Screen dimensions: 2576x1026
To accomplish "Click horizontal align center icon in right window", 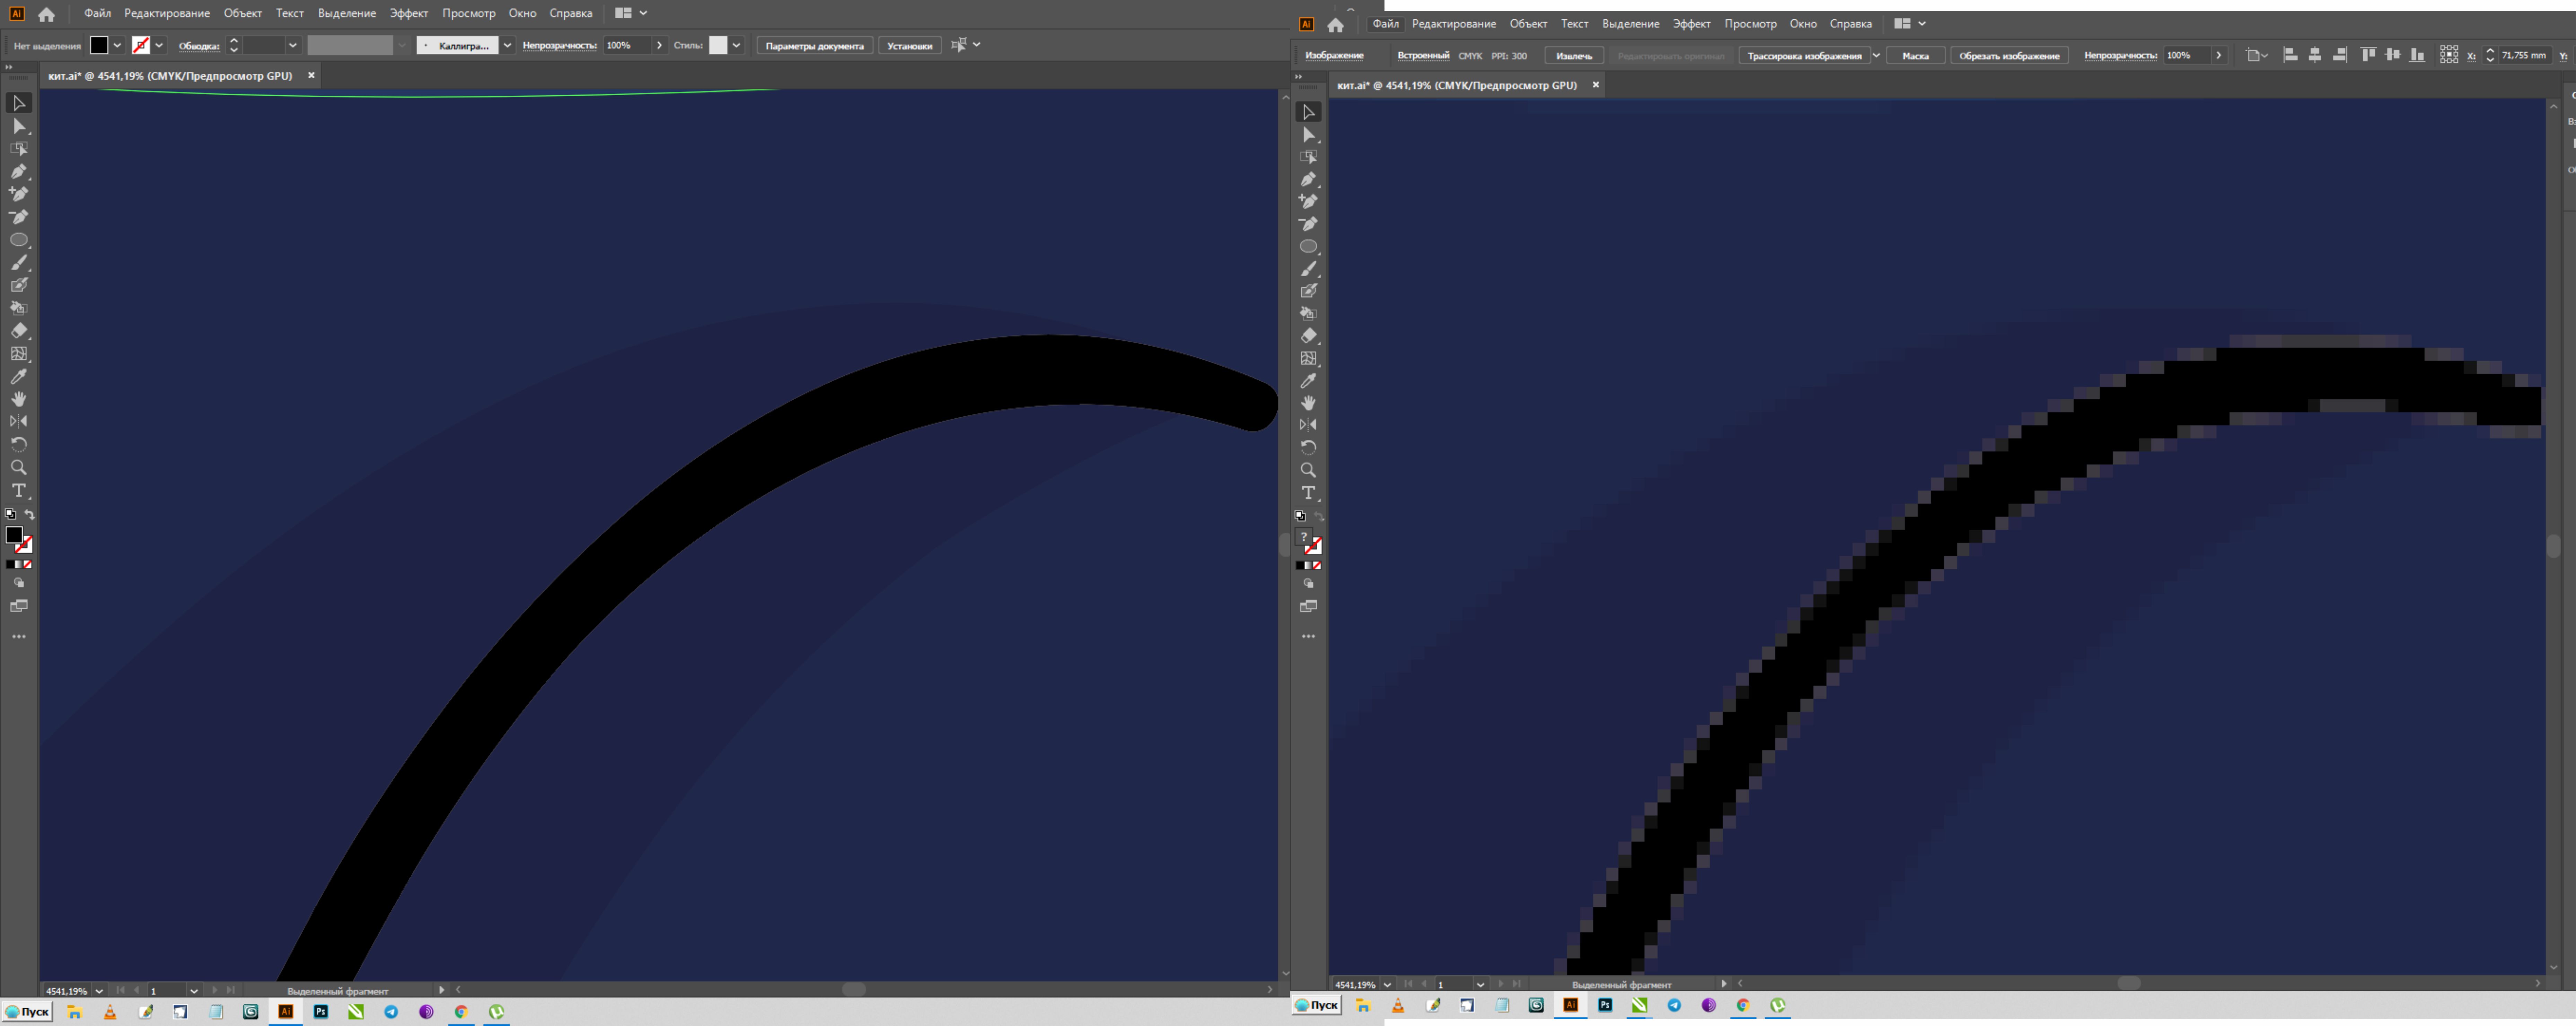I will pyautogui.click(x=2315, y=55).
